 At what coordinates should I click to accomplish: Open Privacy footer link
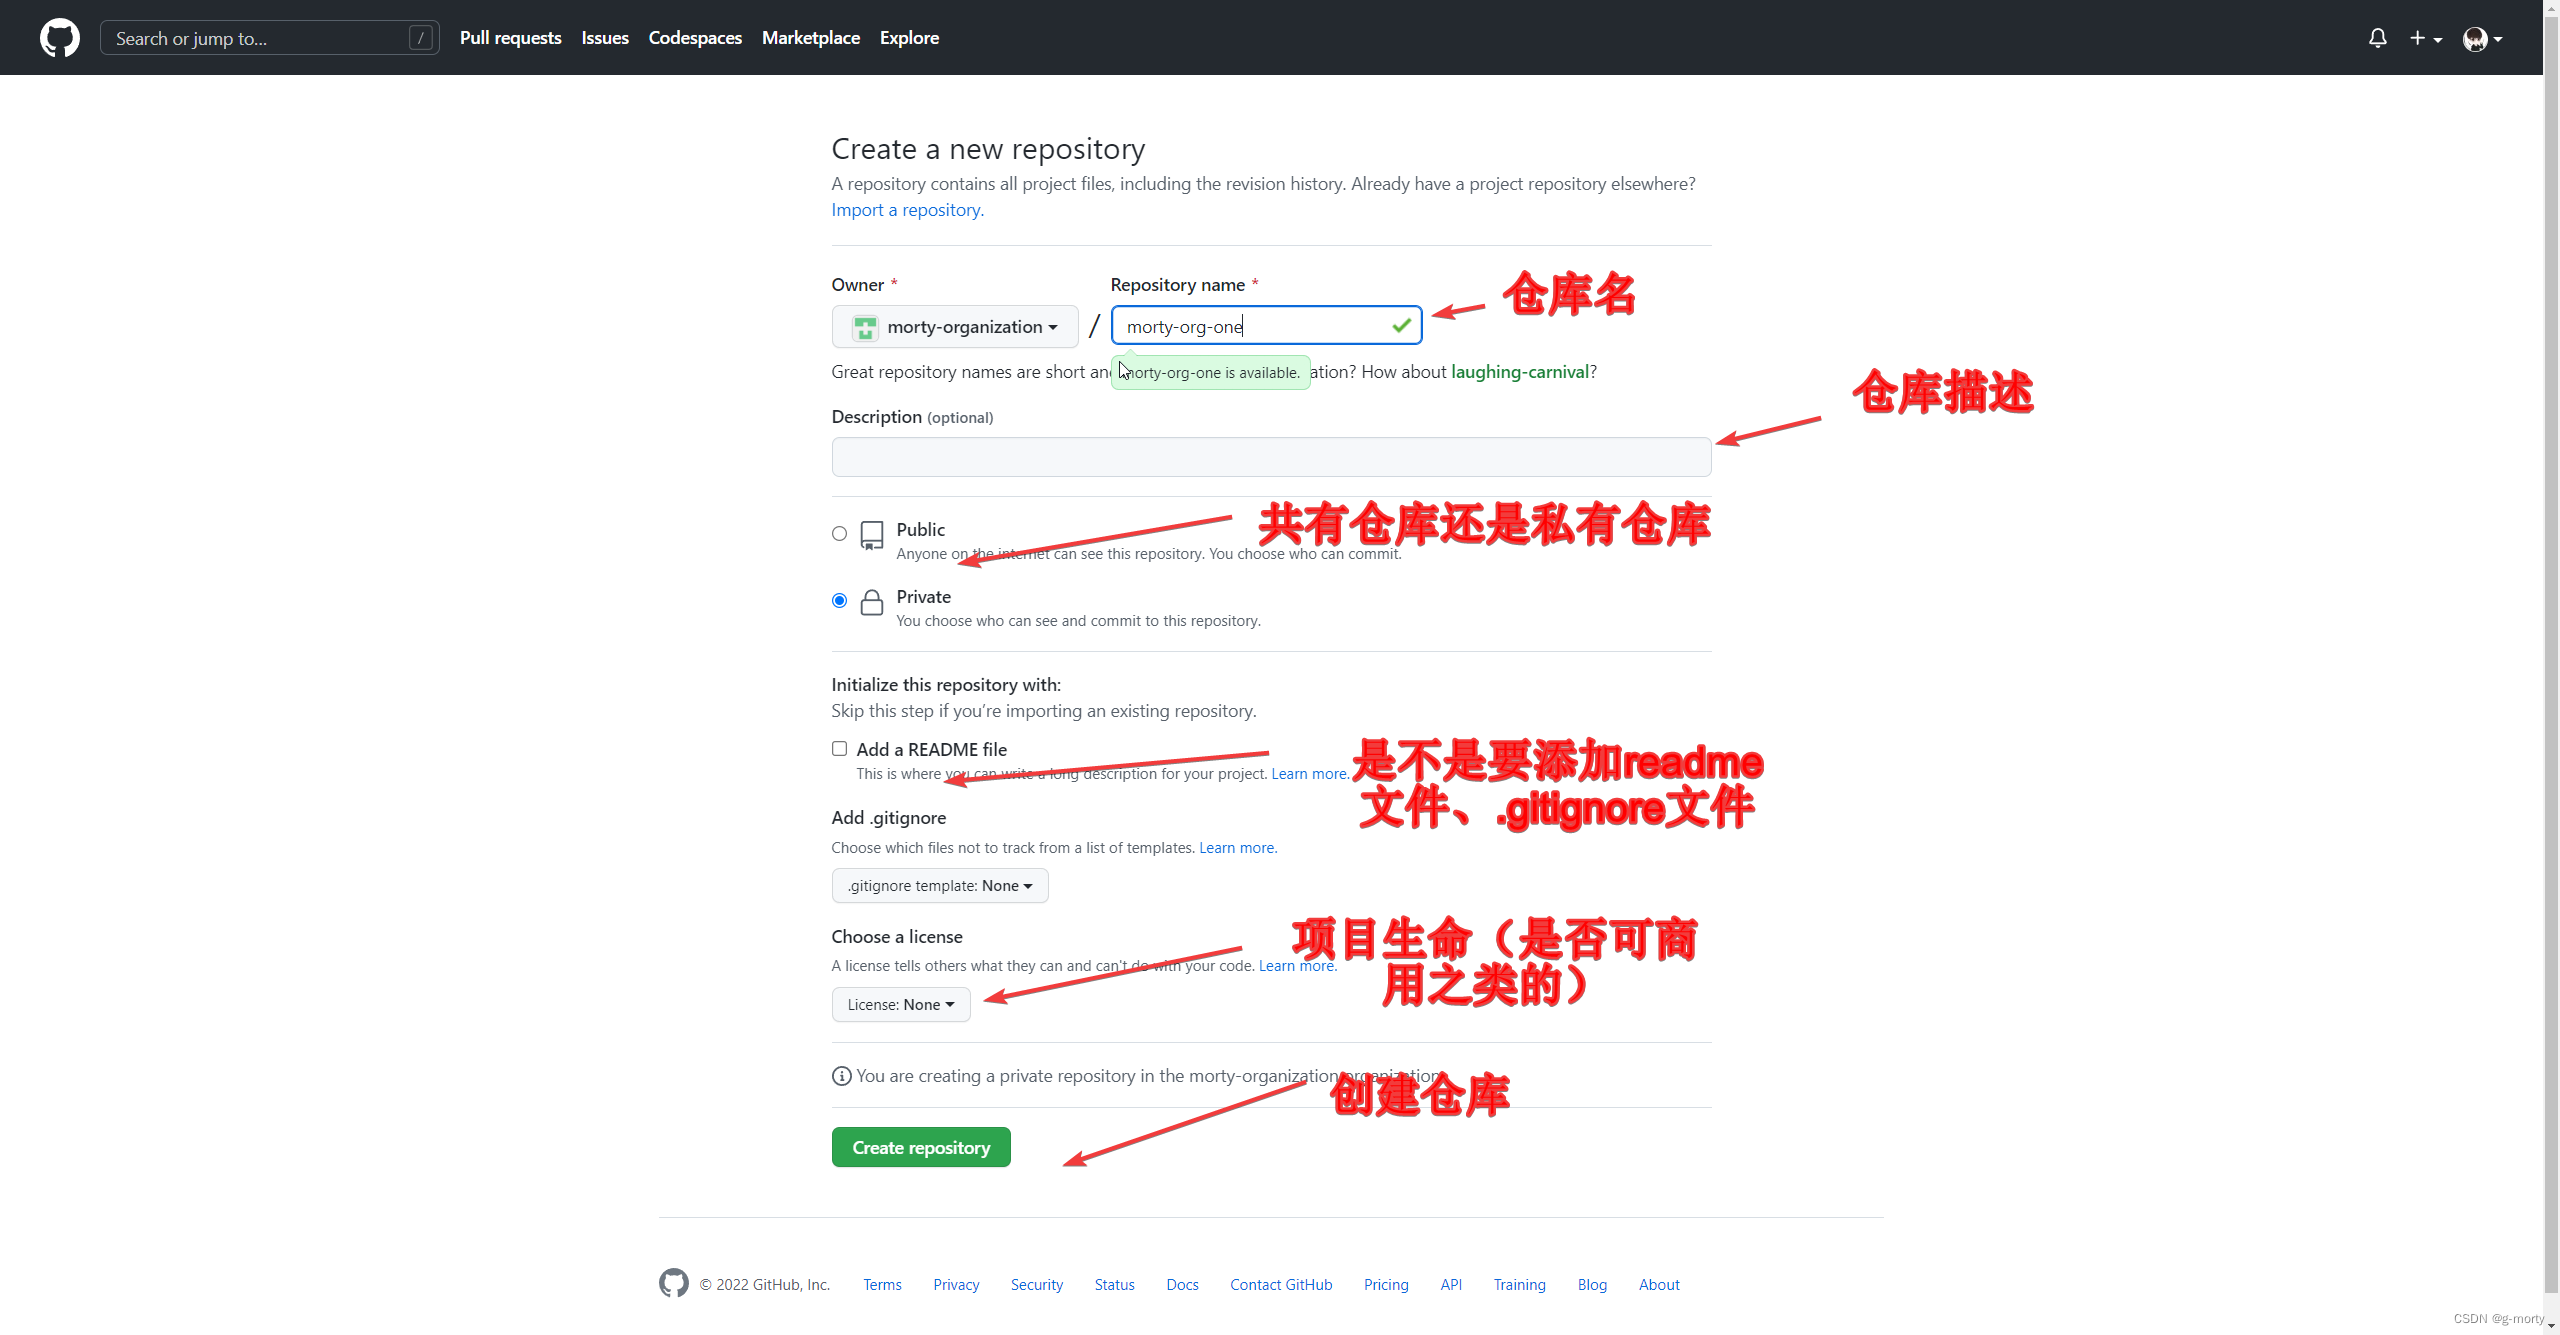[956, 1285]
